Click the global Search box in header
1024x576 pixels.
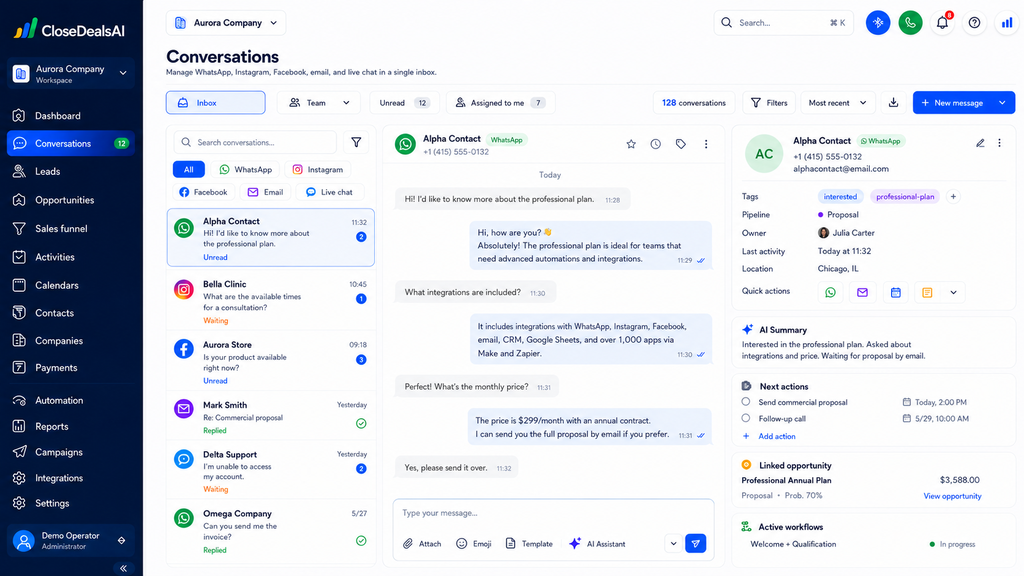click(783, 23)
